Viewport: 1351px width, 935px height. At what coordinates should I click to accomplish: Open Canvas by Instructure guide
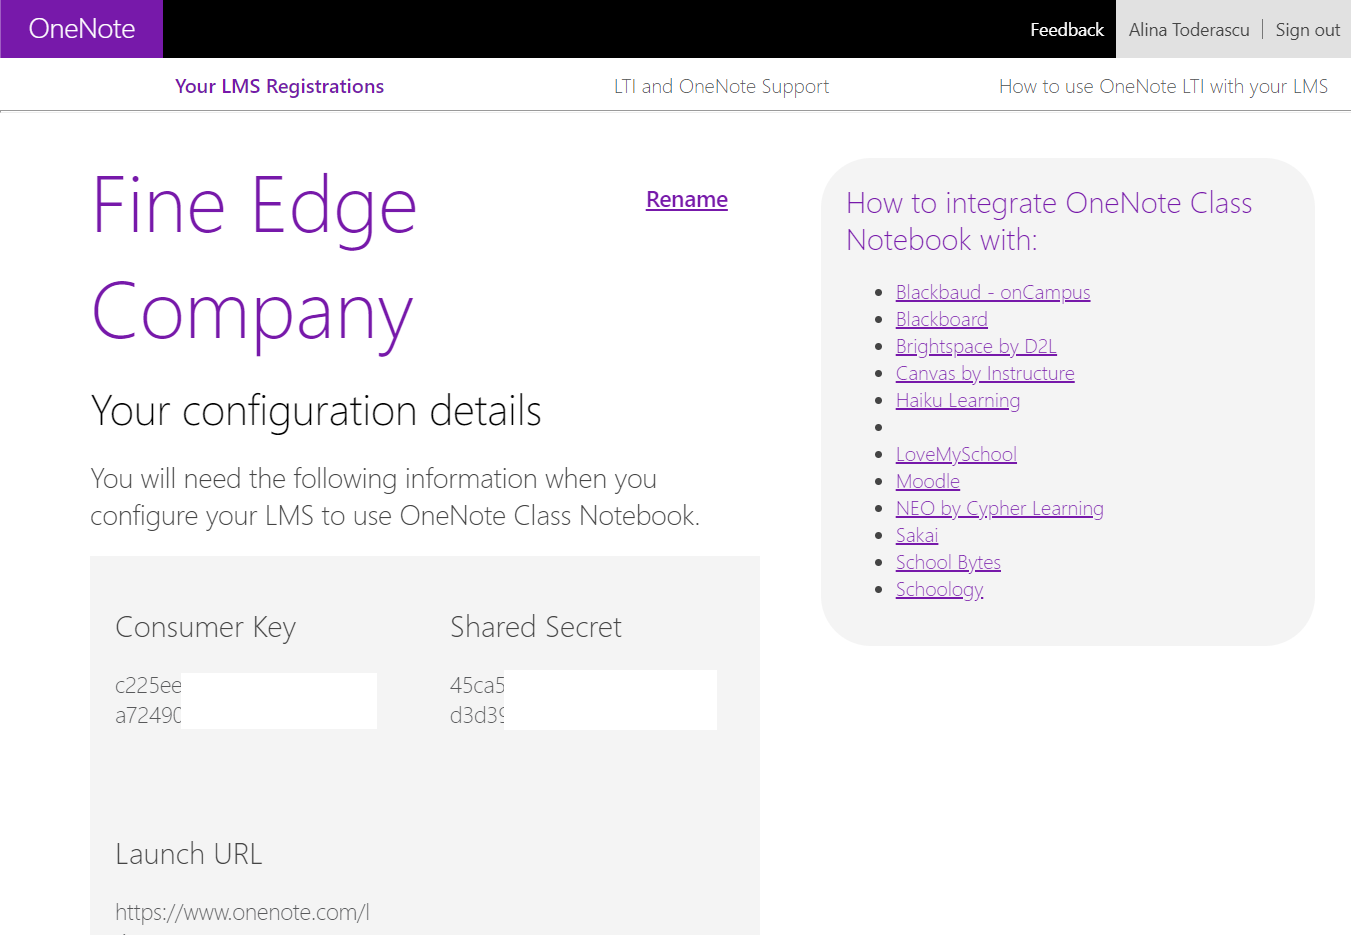click(x=985, y=373)
